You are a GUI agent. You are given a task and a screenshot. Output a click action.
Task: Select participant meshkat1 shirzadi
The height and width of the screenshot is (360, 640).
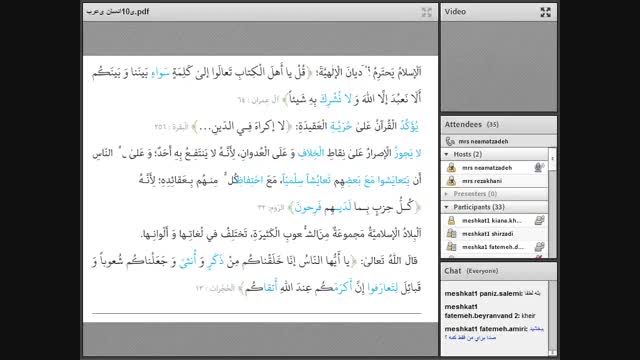pyautogui.click(x=495, y=233)
